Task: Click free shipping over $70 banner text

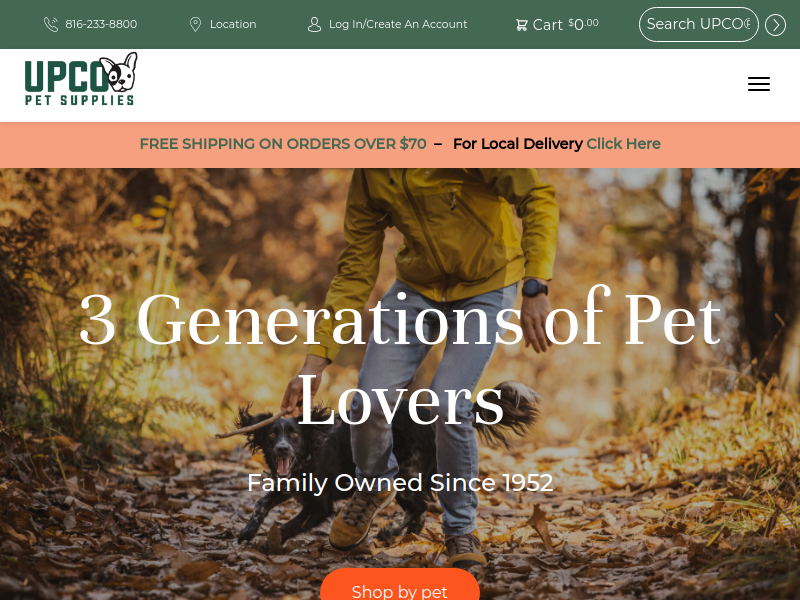Action: click(x=283, y=144)
